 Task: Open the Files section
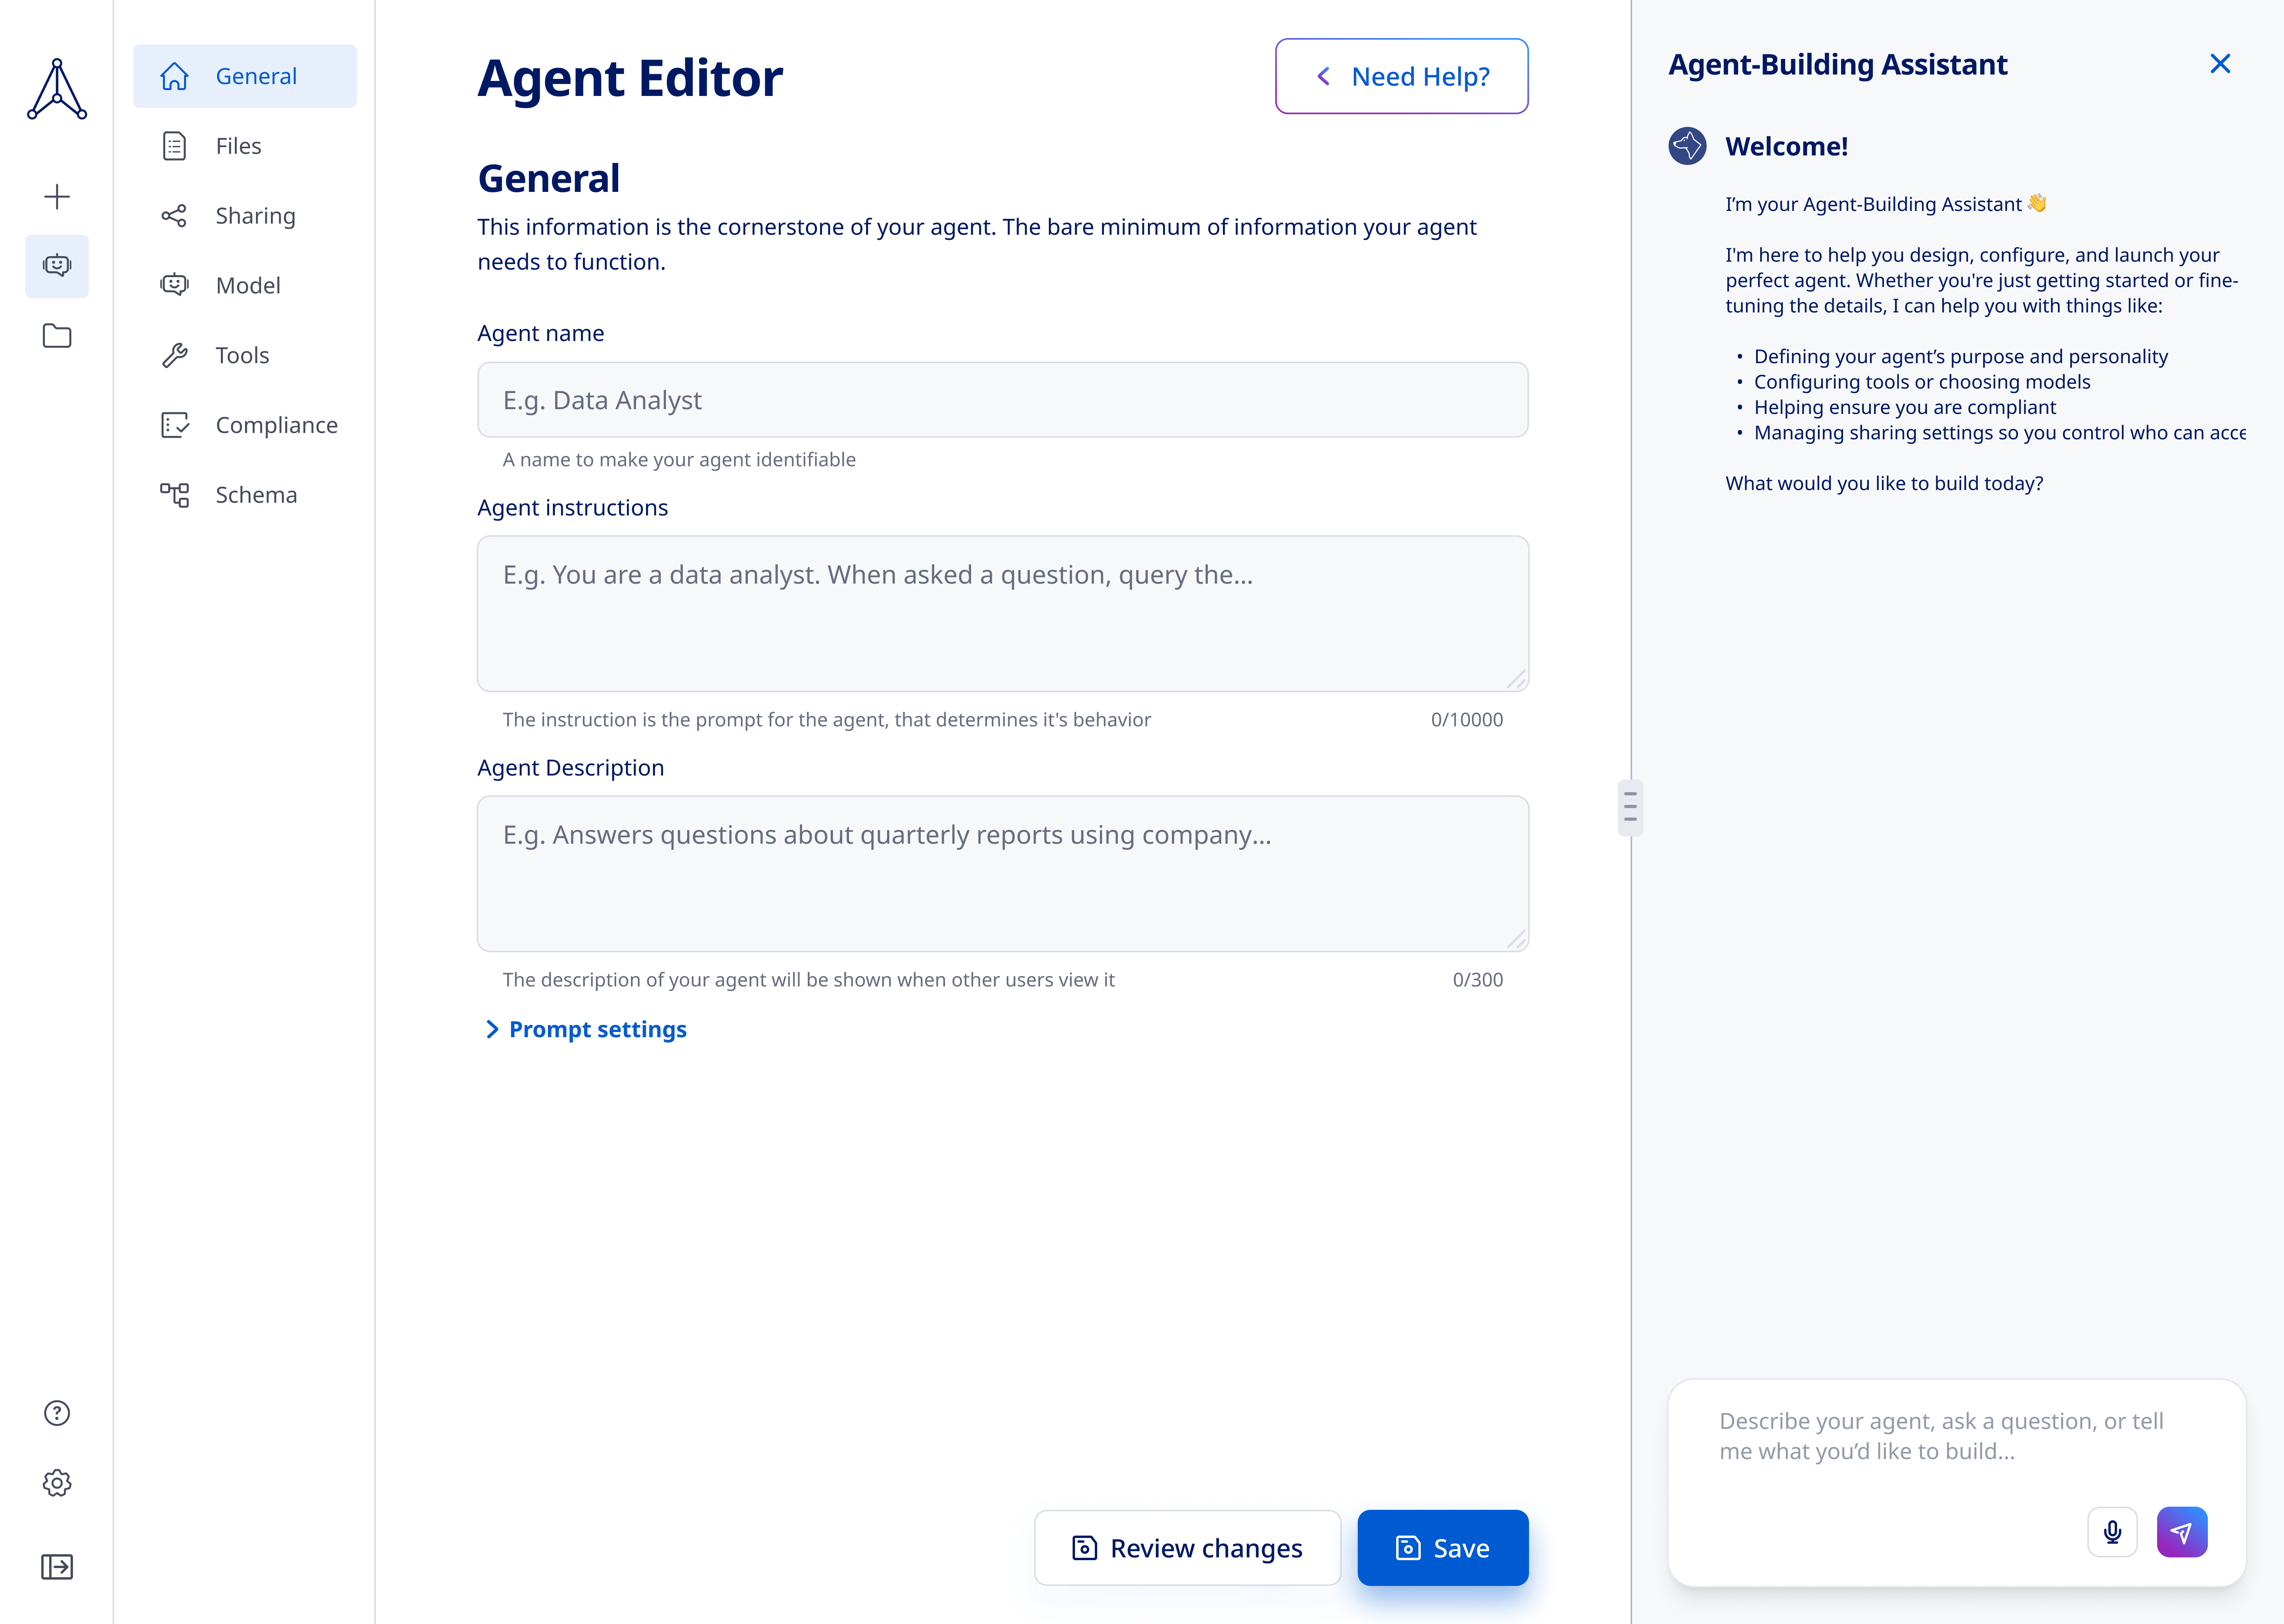pyautogui.click(x=245, y=146)
